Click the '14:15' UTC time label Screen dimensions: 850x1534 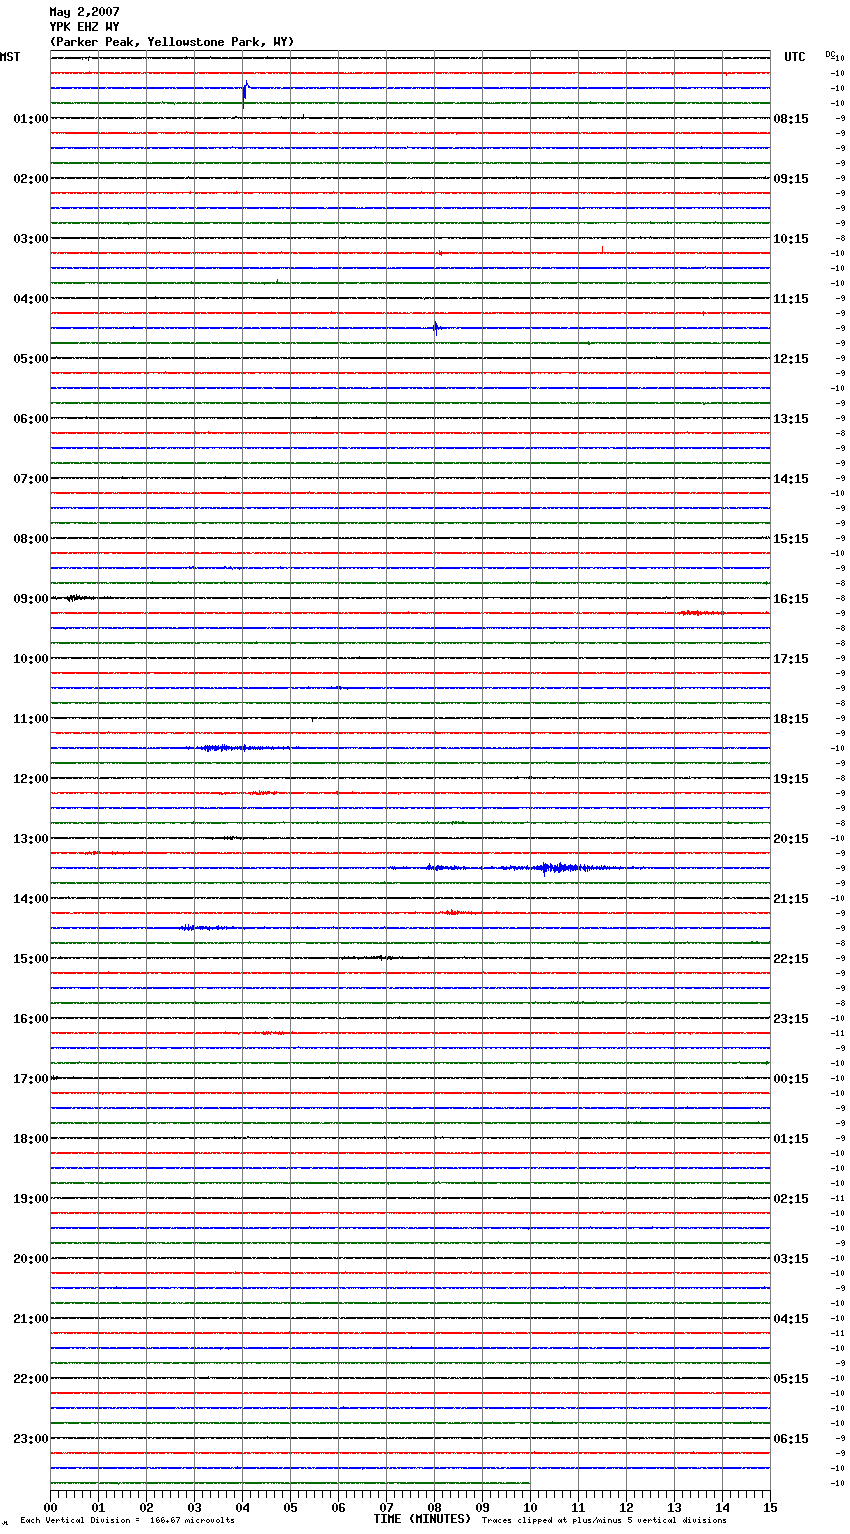791,479
